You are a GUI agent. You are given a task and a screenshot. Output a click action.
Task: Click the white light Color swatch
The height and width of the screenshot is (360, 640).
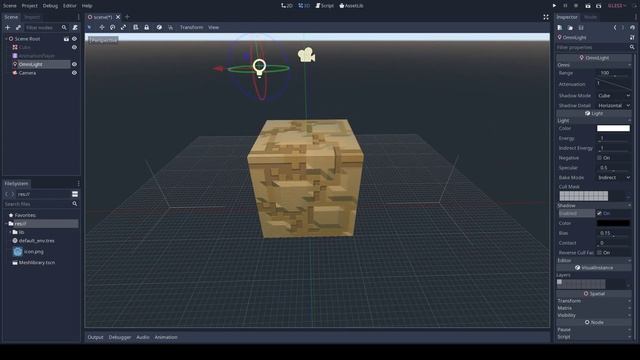tap(613, 128)
